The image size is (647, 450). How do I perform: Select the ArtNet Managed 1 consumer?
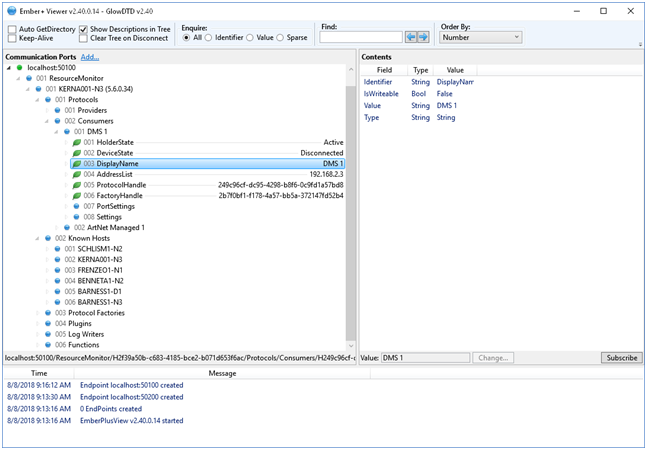pos(115,227)
